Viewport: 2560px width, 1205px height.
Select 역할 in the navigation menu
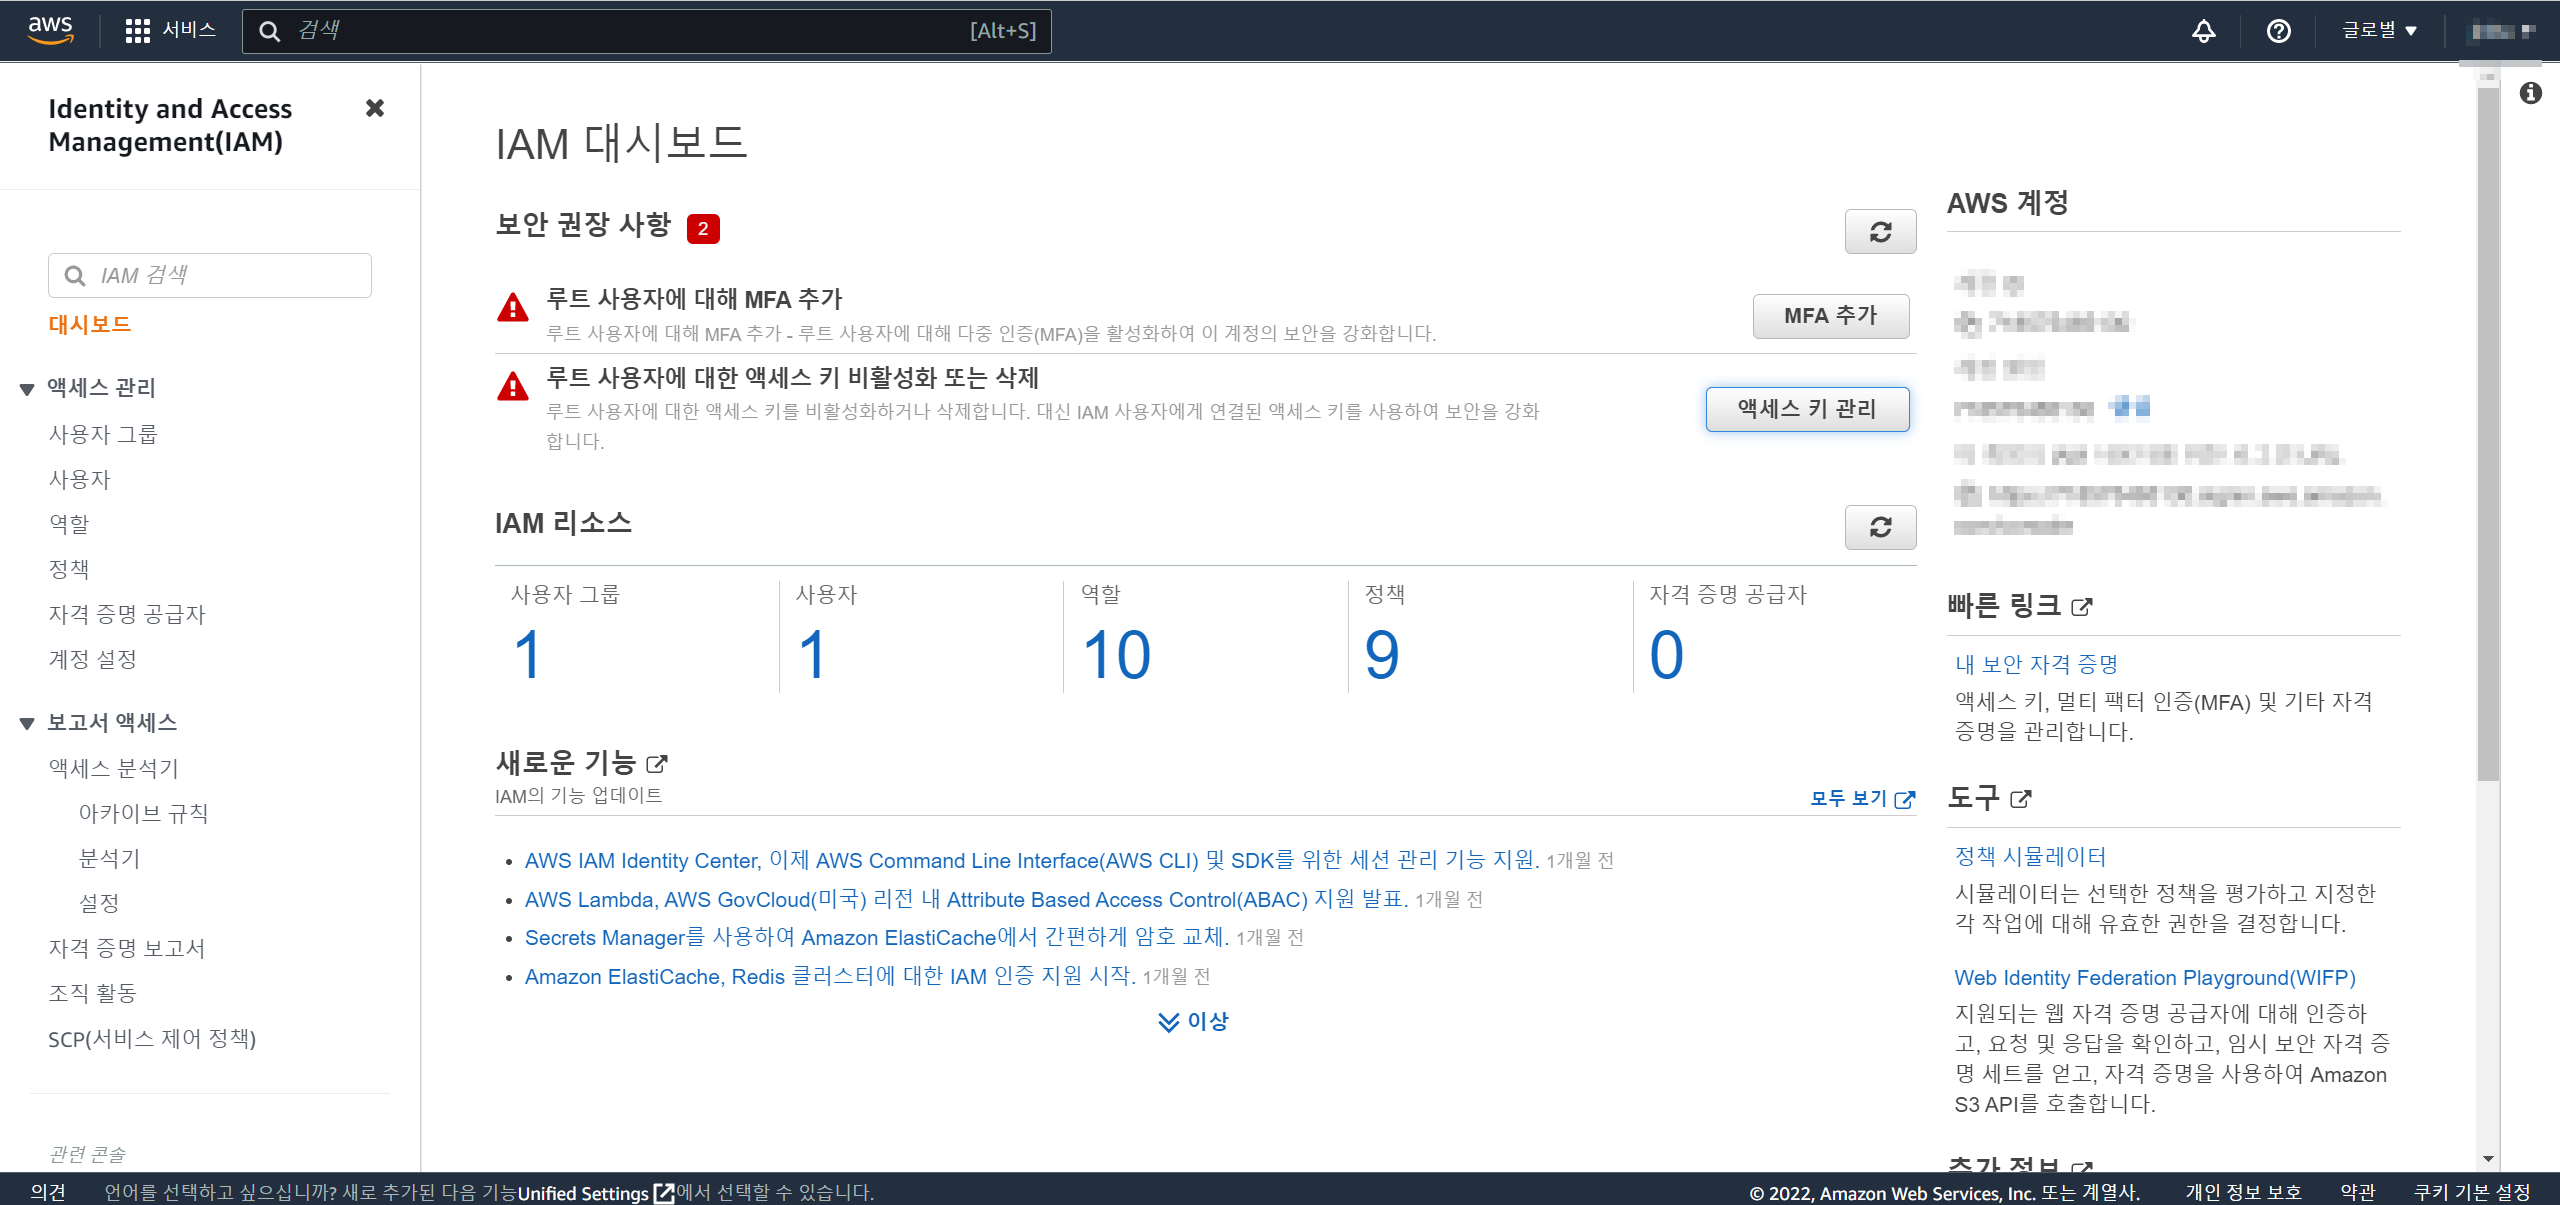tap(69, 524)
